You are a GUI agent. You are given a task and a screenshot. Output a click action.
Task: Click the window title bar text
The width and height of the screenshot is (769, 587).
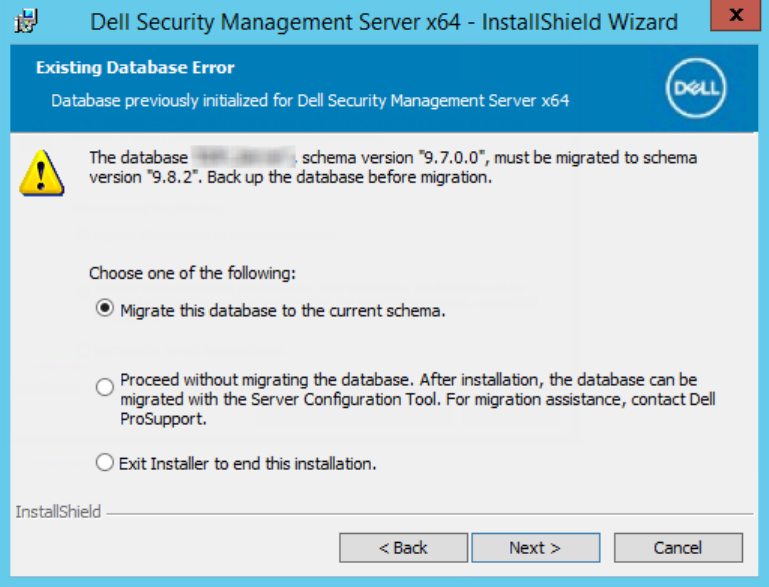click(384, 22)
